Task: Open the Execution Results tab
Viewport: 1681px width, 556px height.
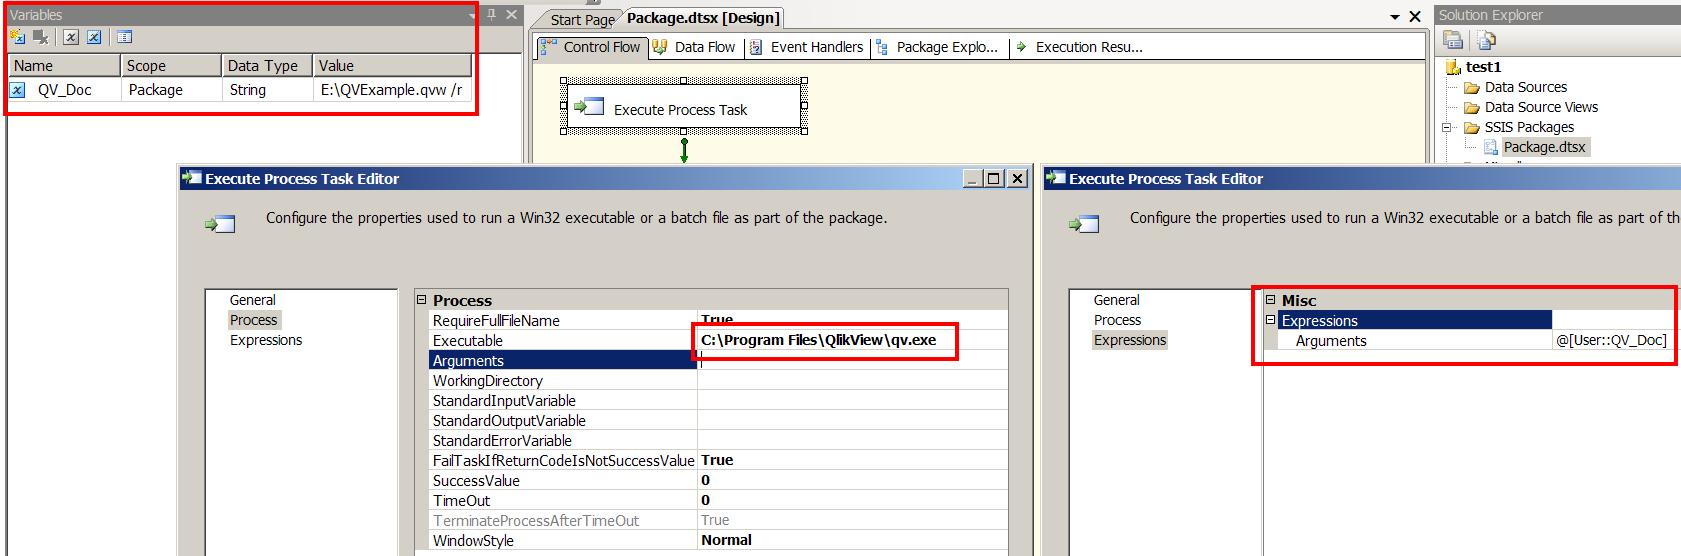Action: (1079, 47)
